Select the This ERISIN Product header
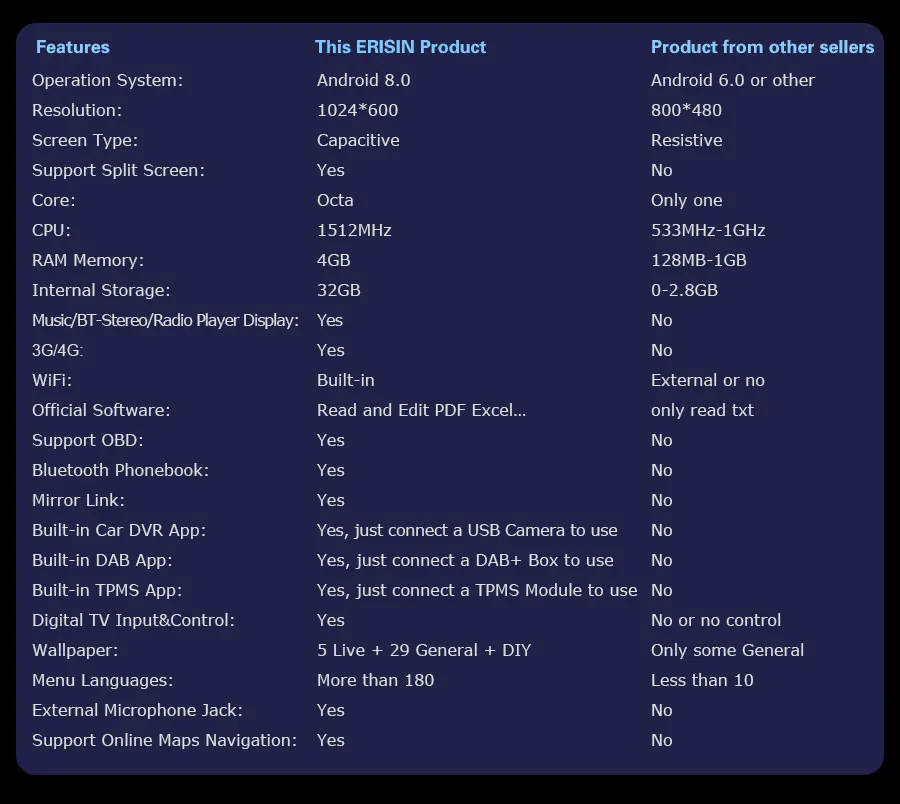900x804 pixels. click(400, 47)
